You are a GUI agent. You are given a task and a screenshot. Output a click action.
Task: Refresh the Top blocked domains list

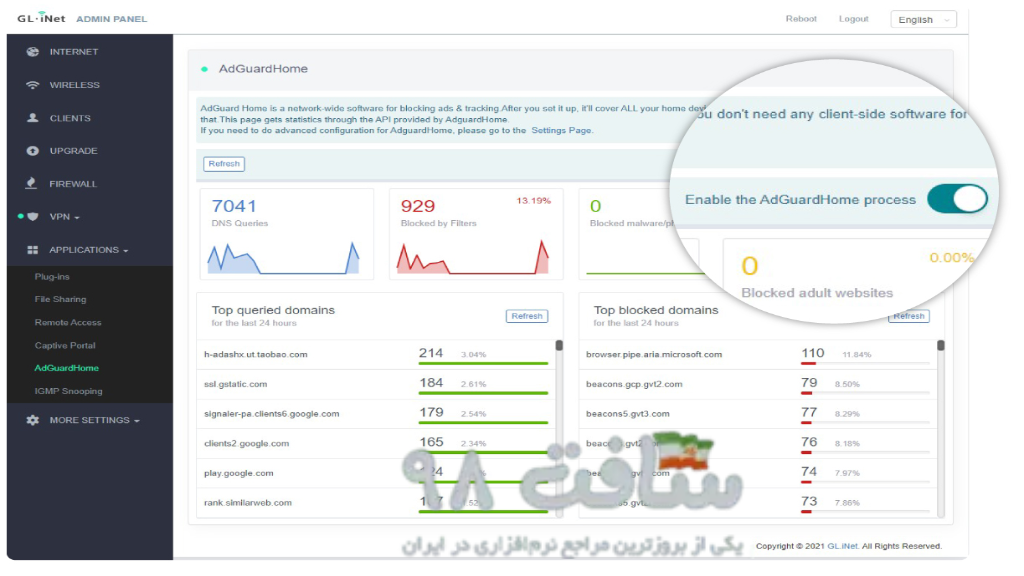908,316
